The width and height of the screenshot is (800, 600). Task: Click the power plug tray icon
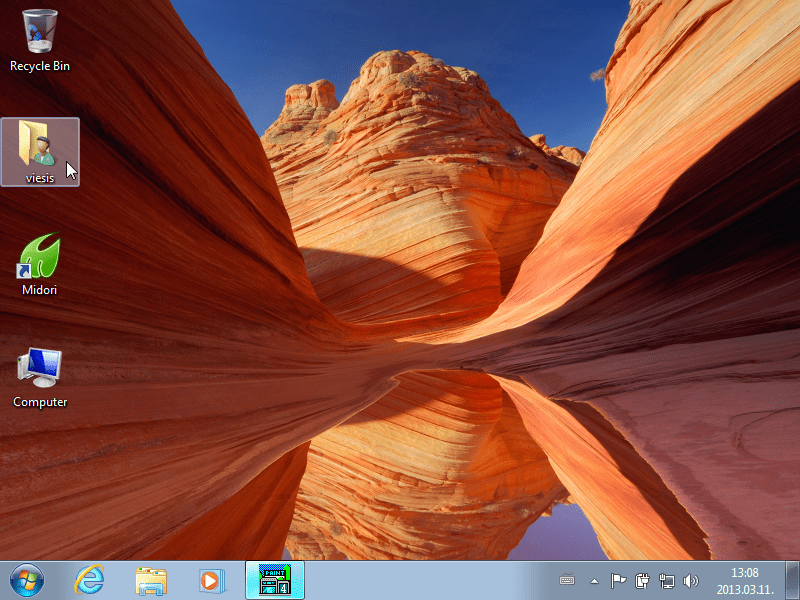pyautogui.click(x=642, y=580)
